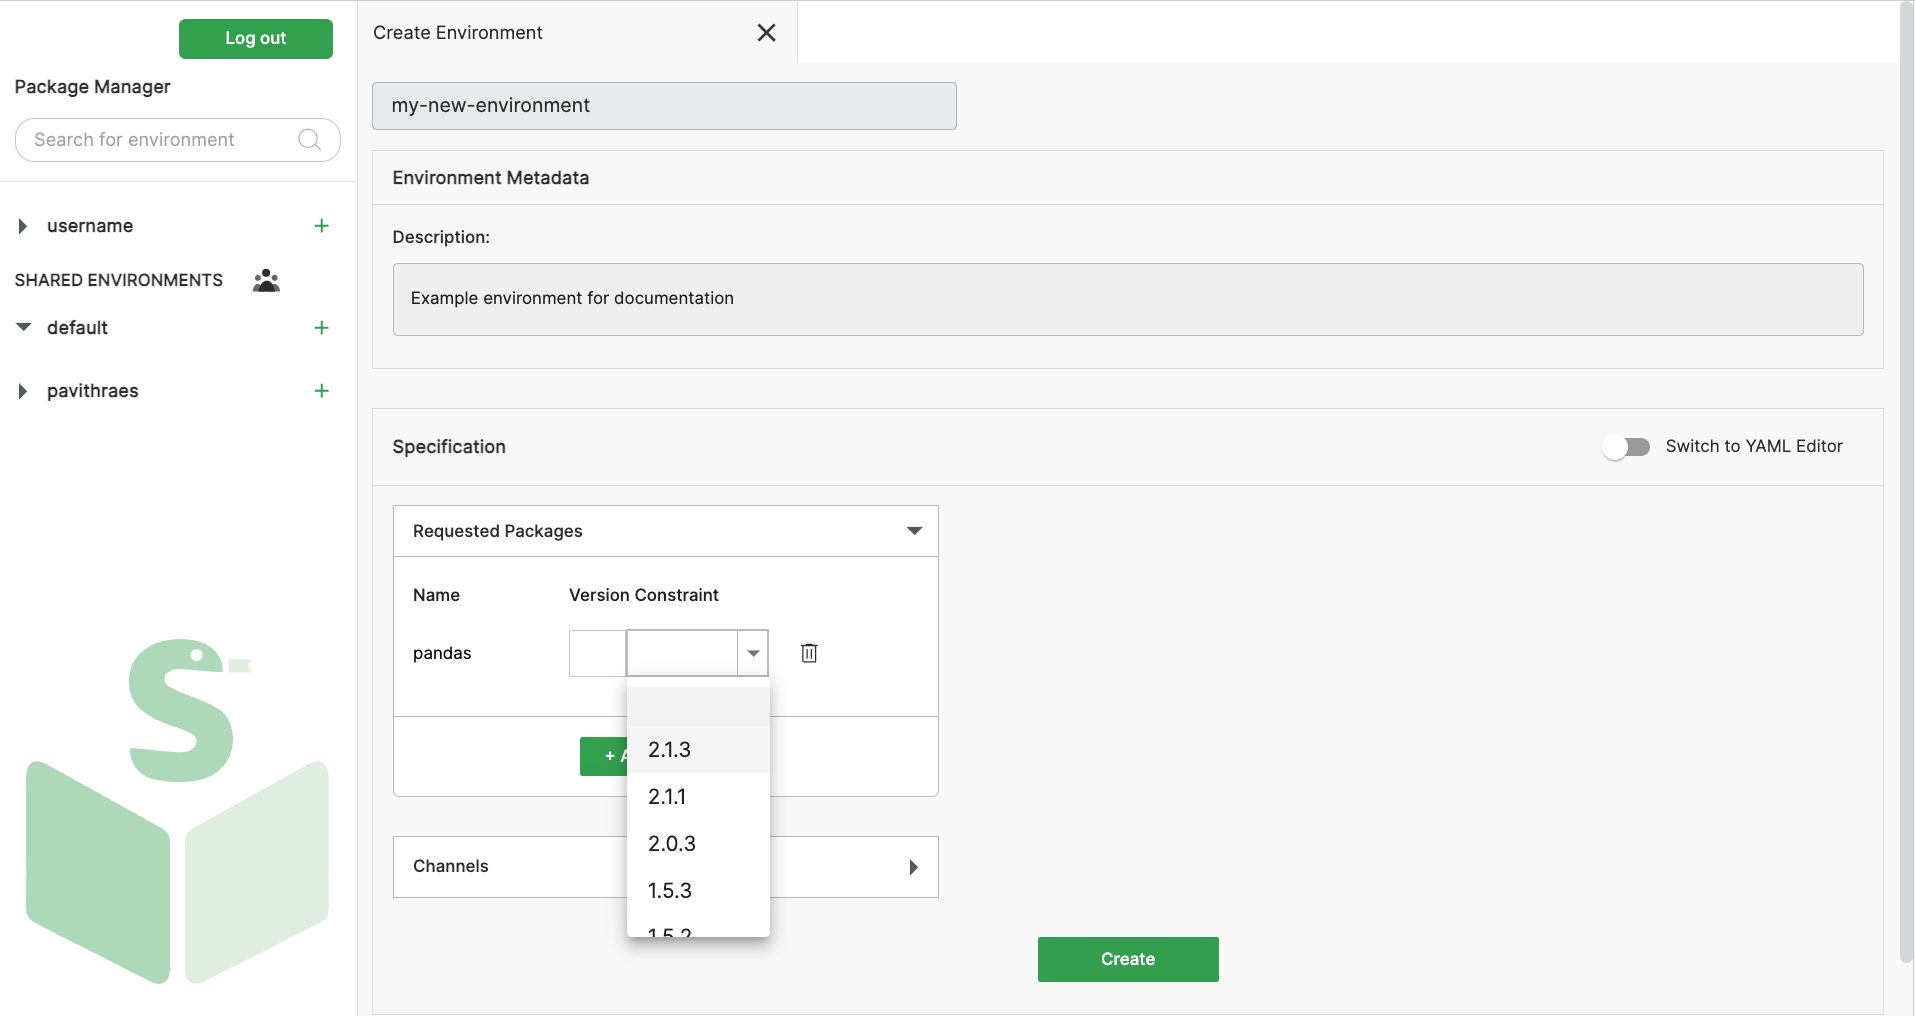Open the pandas version constraint dropdown
The image size is (1915, 1016).
coord(752,652)
